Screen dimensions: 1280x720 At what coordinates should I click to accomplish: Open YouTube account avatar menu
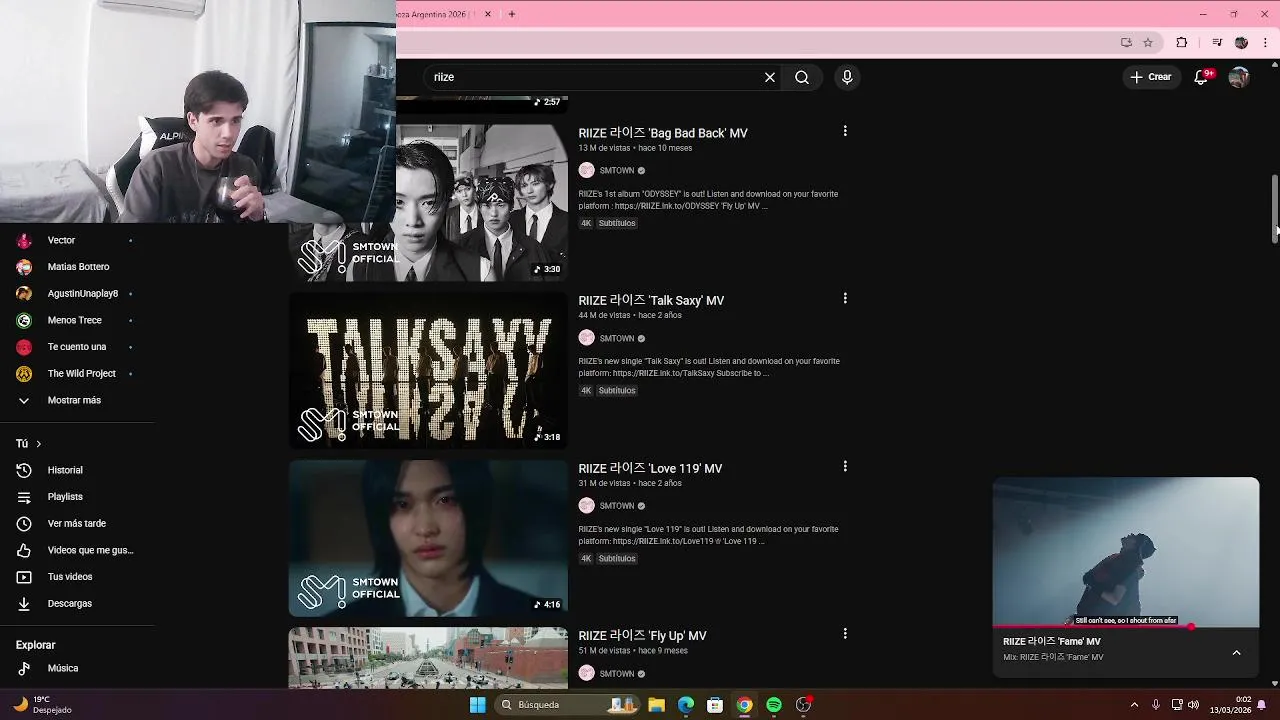click(x=1239, y=77)
